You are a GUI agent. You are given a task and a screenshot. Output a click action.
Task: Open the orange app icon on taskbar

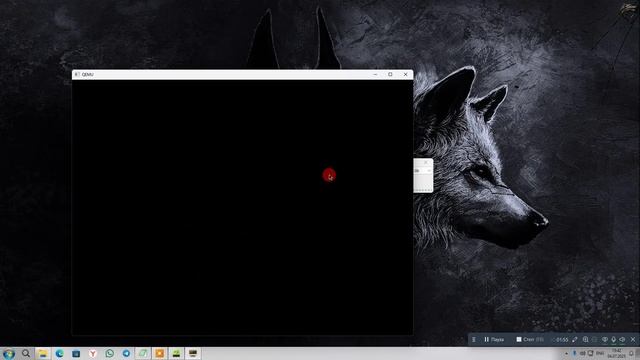coord(160,353)
